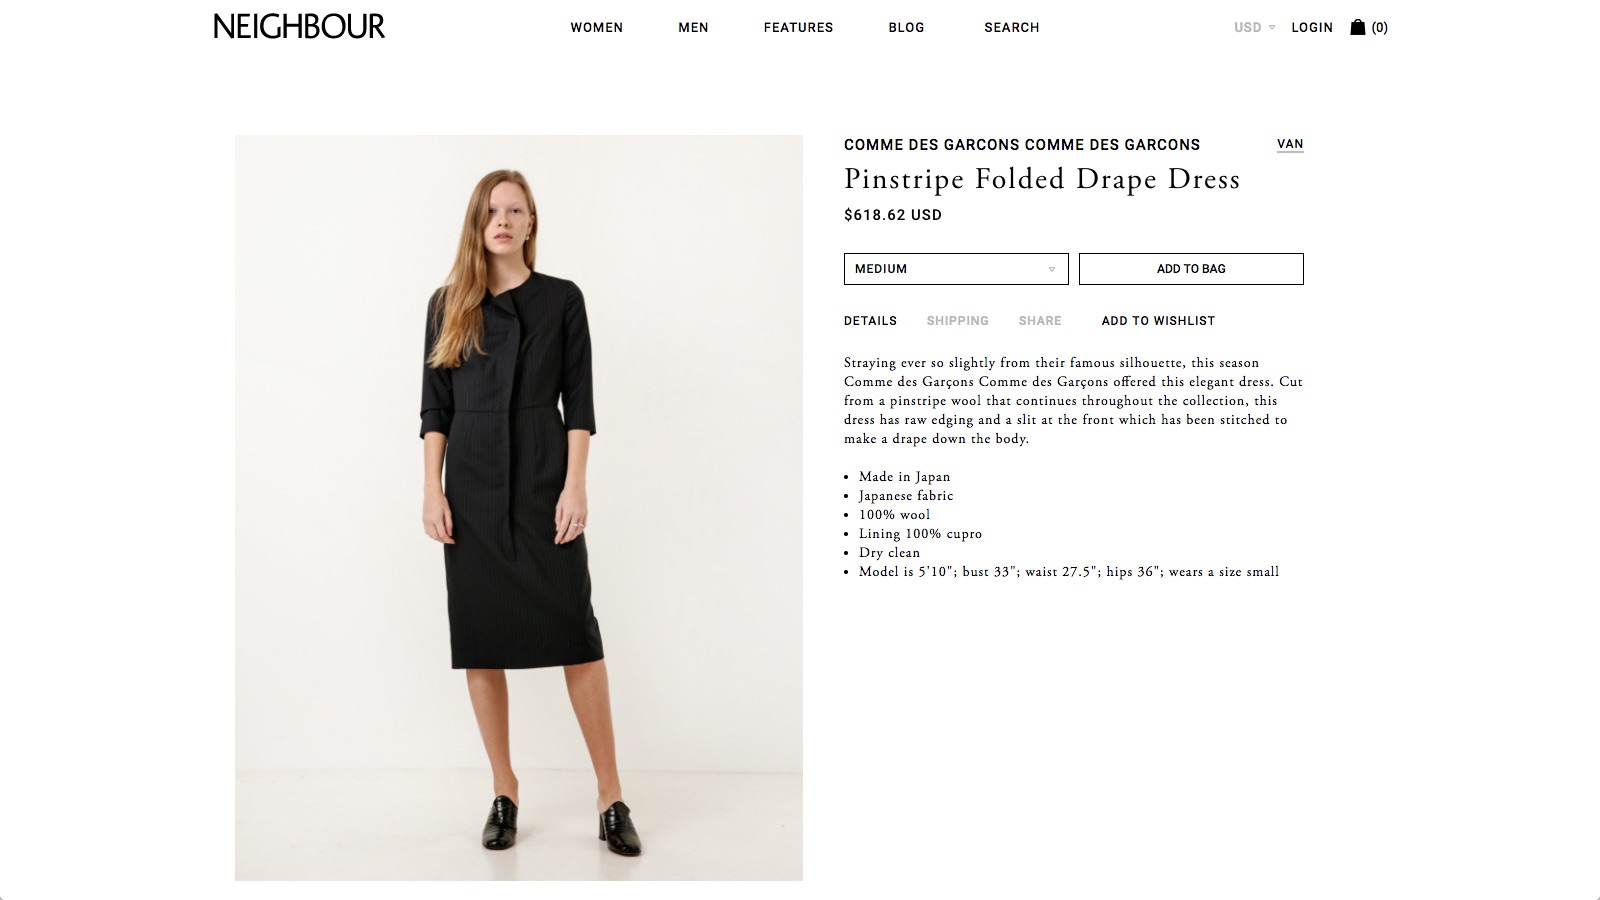Go to FEATURES page
The width and height of the screenshot is (1600, 900).
[x=798, y=28]
